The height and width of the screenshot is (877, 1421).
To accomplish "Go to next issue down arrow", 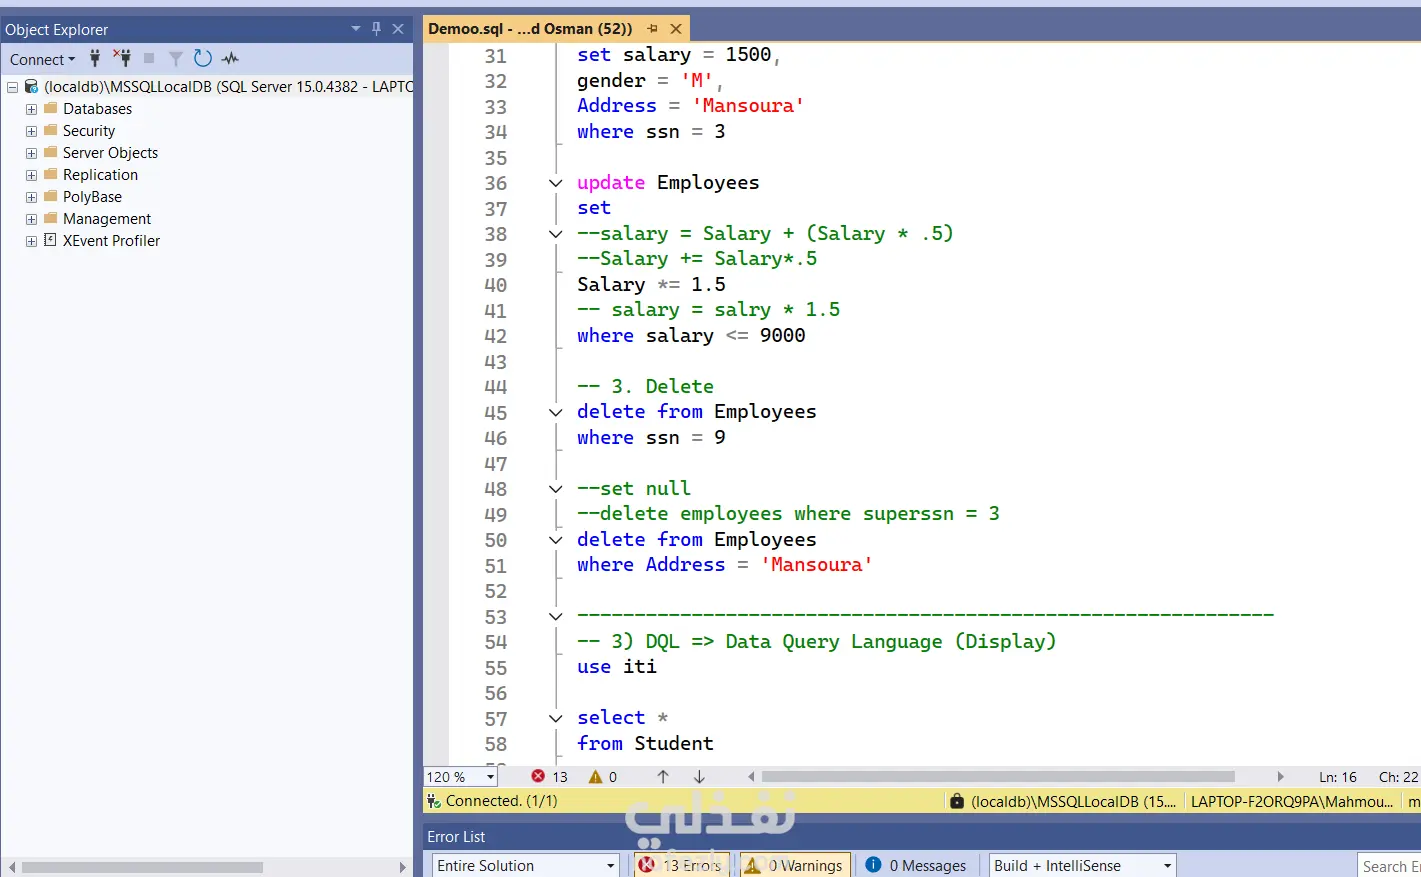I will (699, 777).
